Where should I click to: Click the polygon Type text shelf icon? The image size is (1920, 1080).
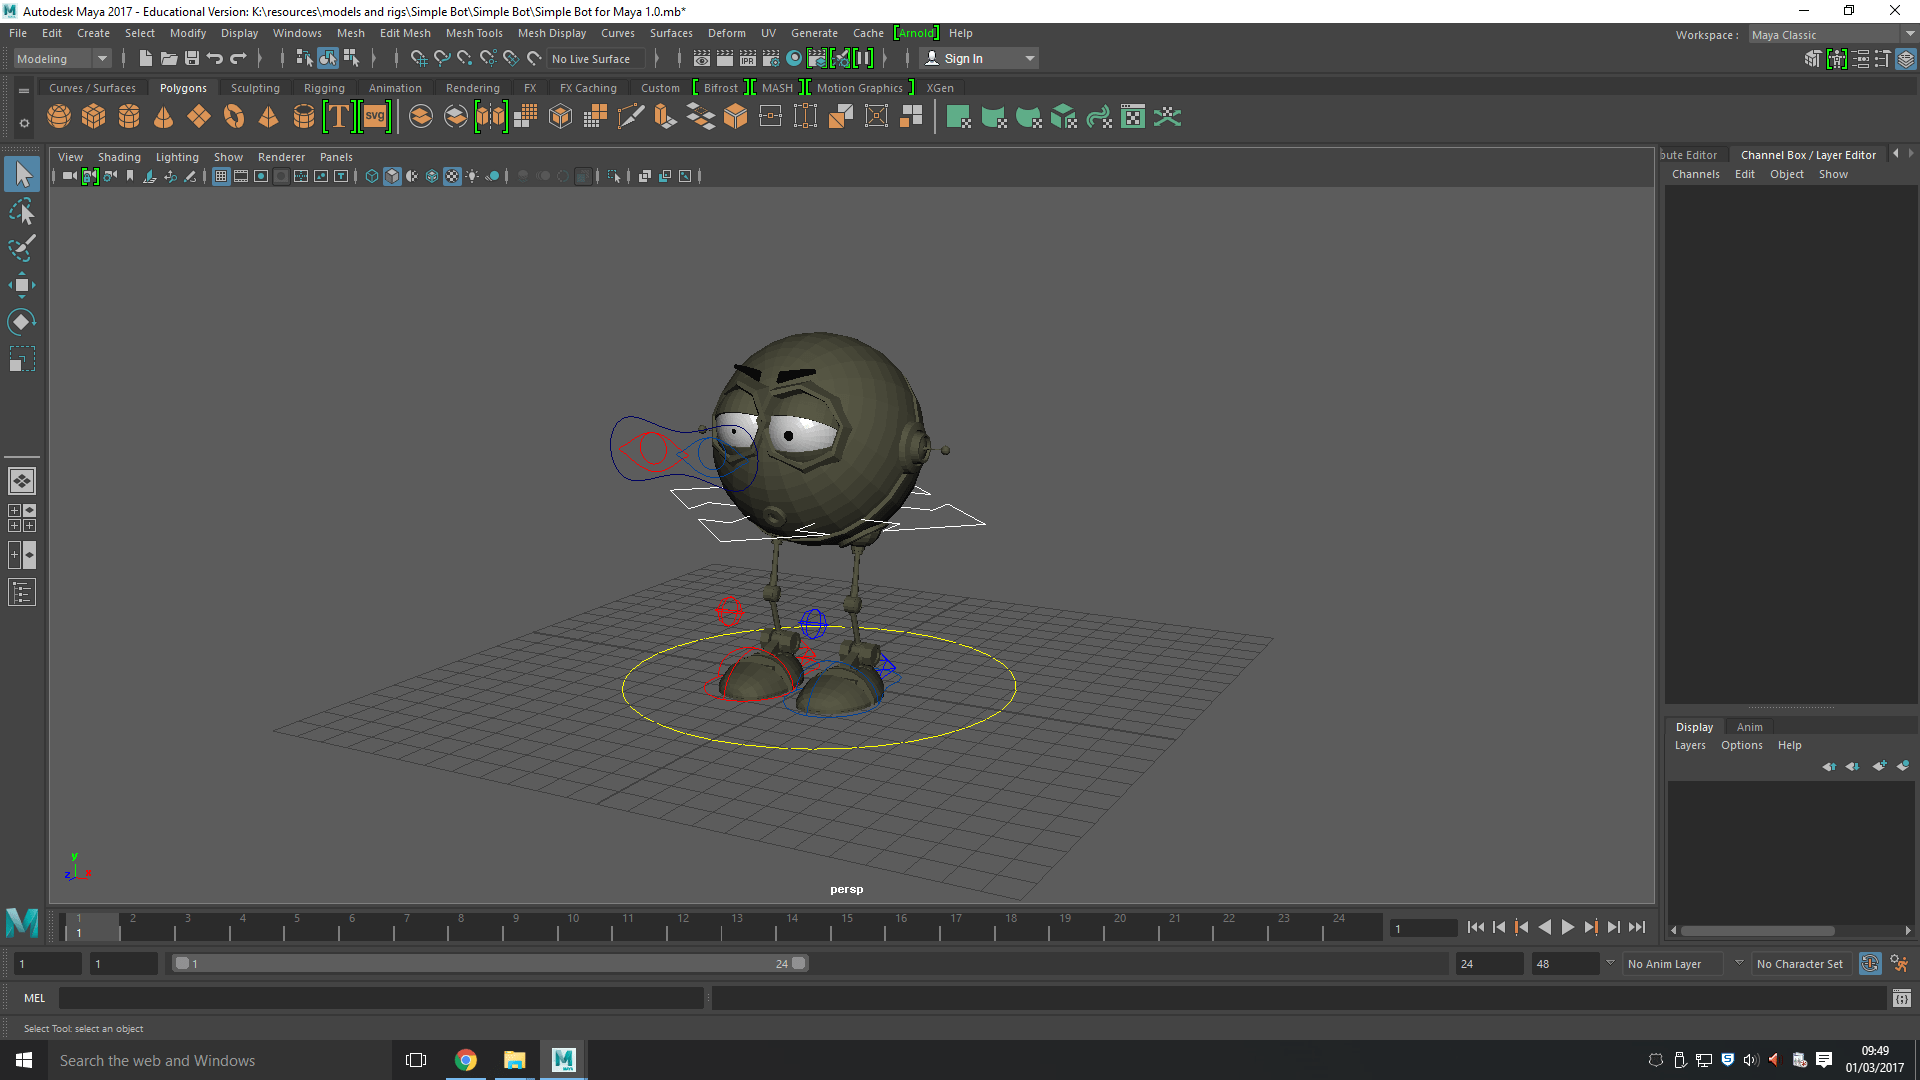(x=339, y=117)
